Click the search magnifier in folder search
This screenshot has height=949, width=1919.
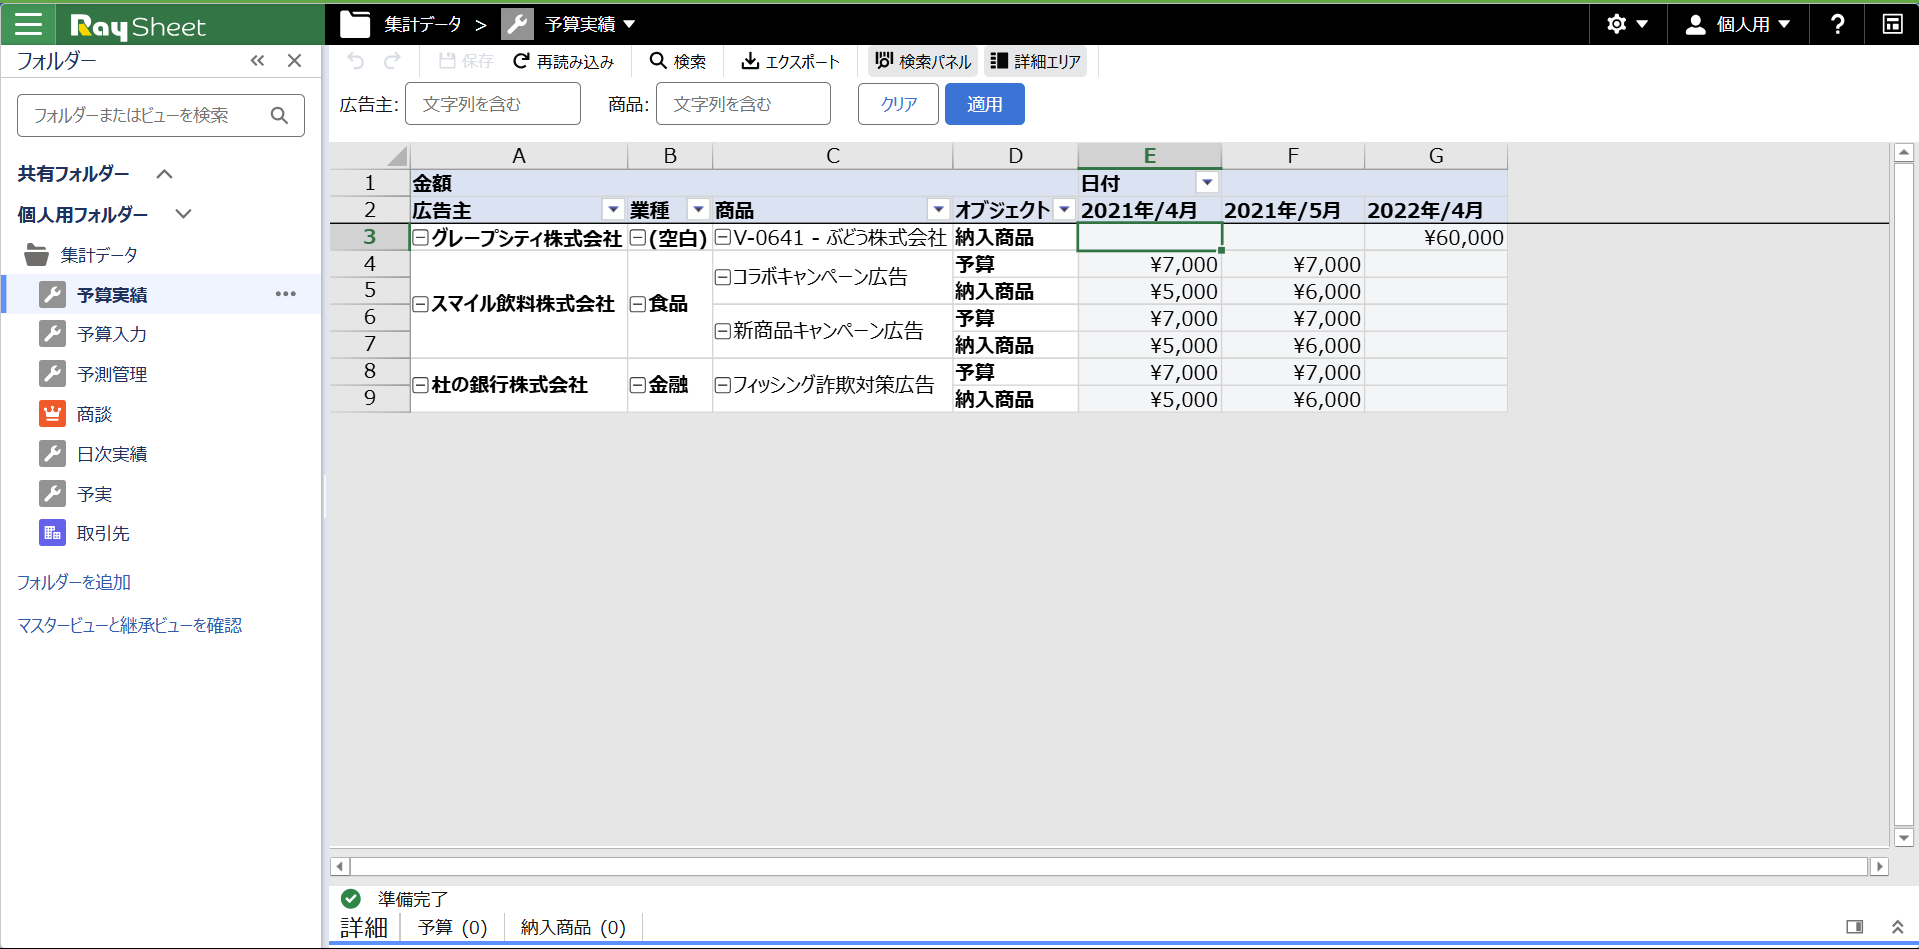click(280, 116)
